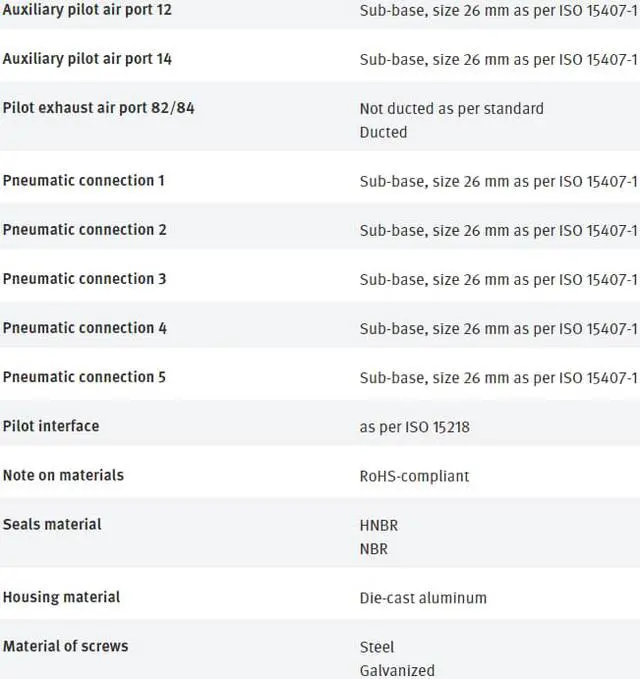Click the "Pneumatic connection 5" row label
This screenshot has height=679, width=640.
[84, 377]
